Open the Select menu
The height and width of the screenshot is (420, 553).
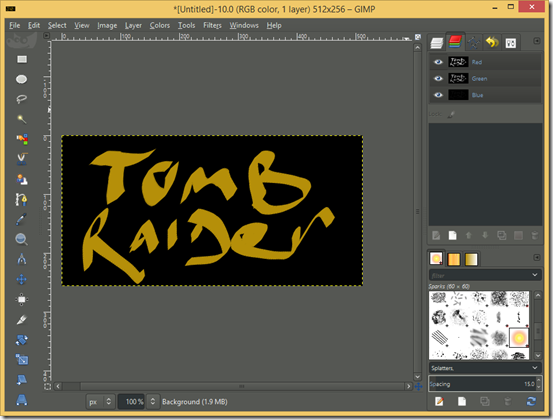tap(57, 25)
